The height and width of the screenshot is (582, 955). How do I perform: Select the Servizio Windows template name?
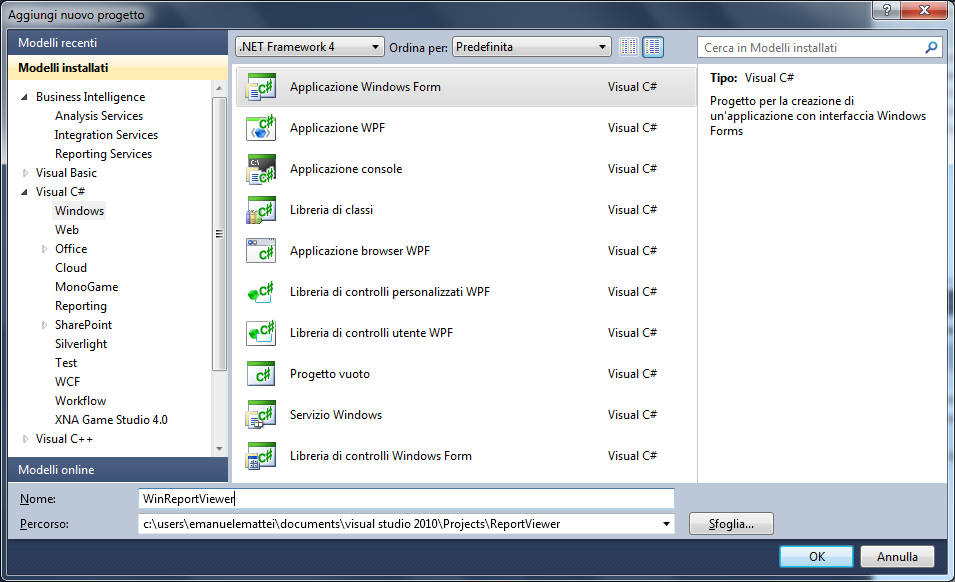[336, 415]
